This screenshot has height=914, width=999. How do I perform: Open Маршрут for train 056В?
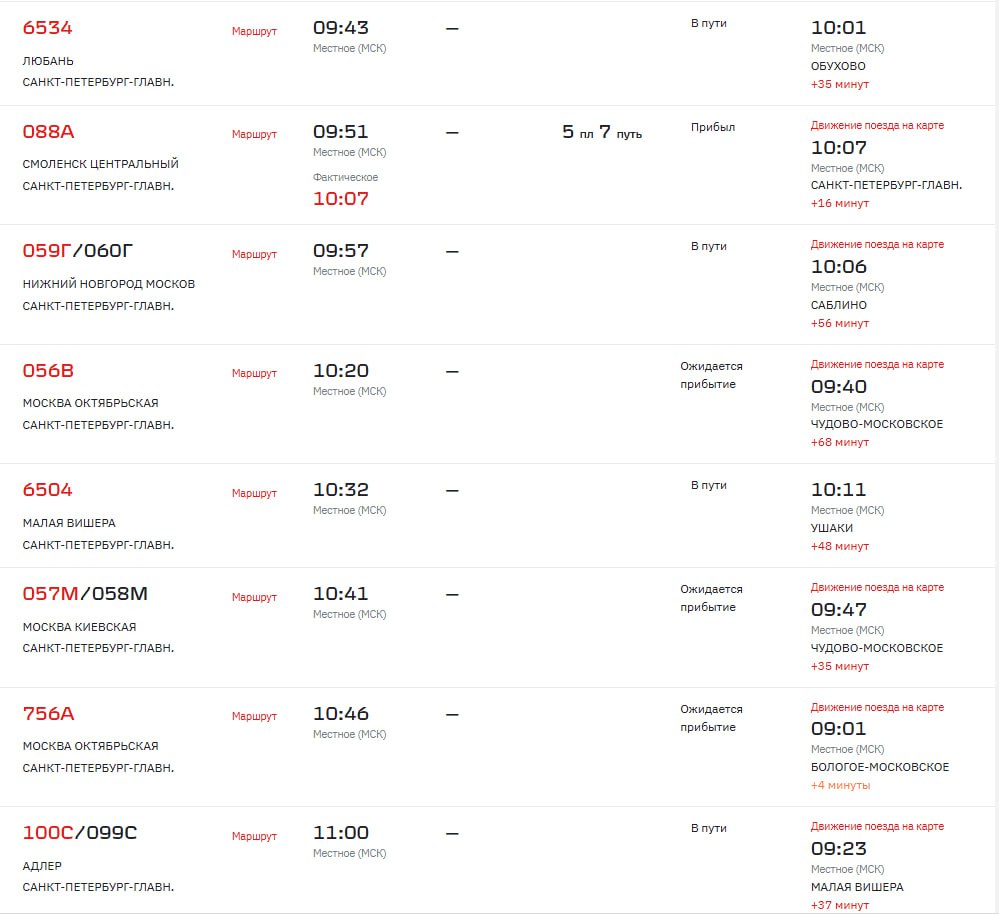pyautogui.click(x=254, y=373)
